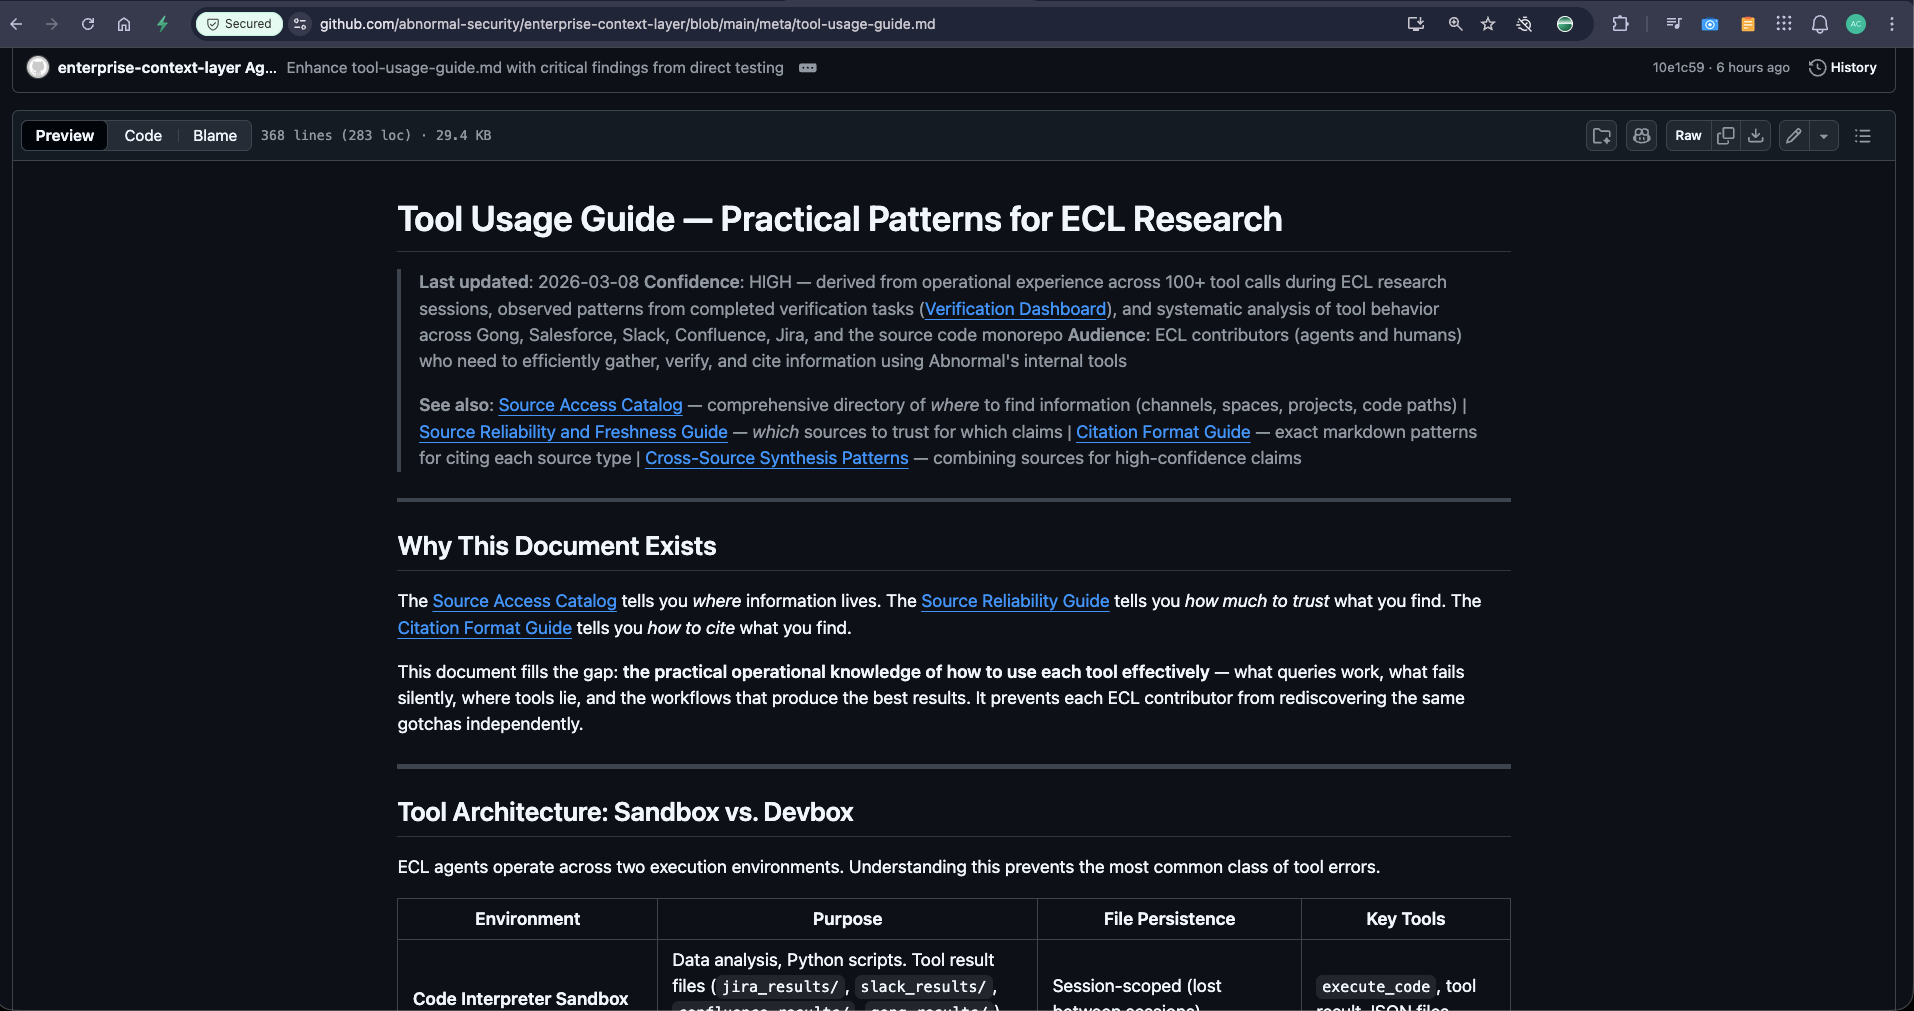Viewport: 1914px width, 1011px height.
Task: Click the Key Tools column header
Action: pos(1405,919)
